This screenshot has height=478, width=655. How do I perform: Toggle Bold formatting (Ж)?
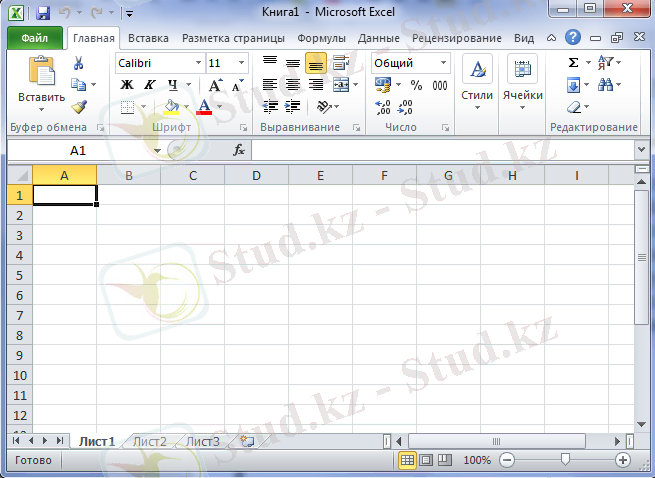tap(127, 85)
